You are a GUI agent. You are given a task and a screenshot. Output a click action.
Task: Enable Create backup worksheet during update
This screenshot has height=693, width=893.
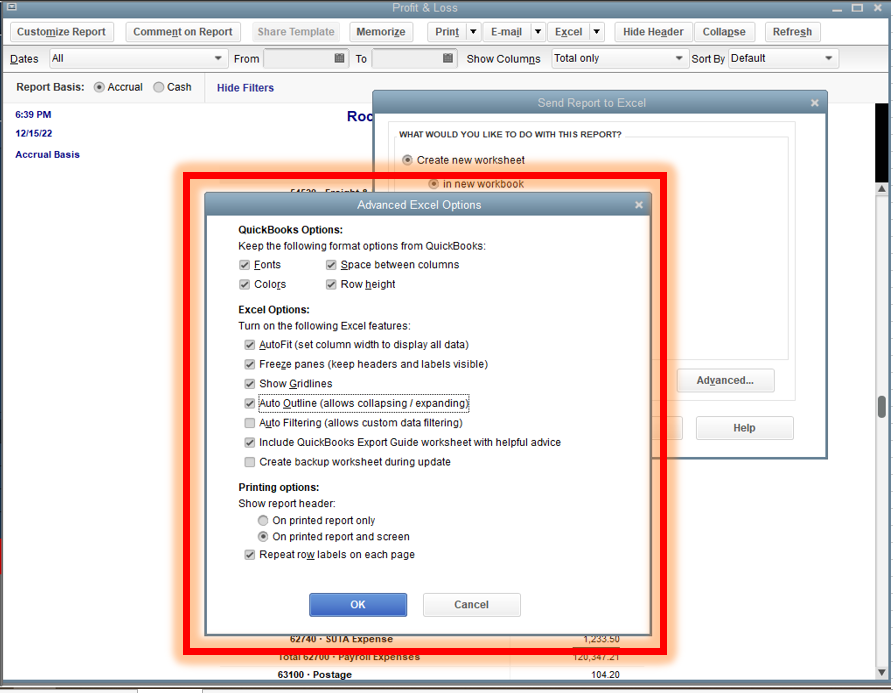[249, 462]
